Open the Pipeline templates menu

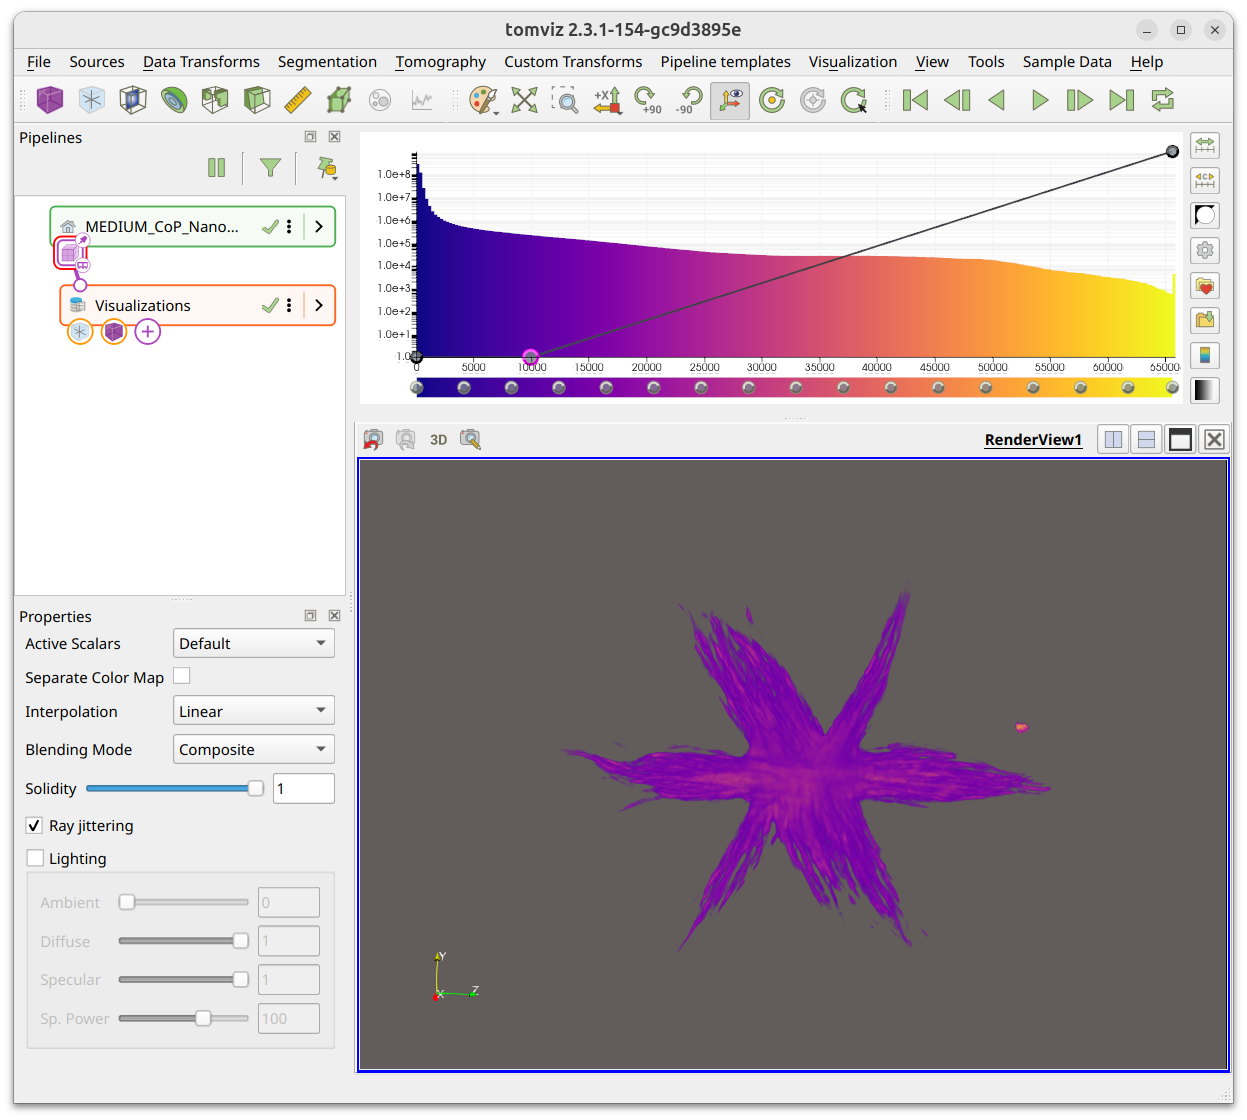tap(725, 62)
